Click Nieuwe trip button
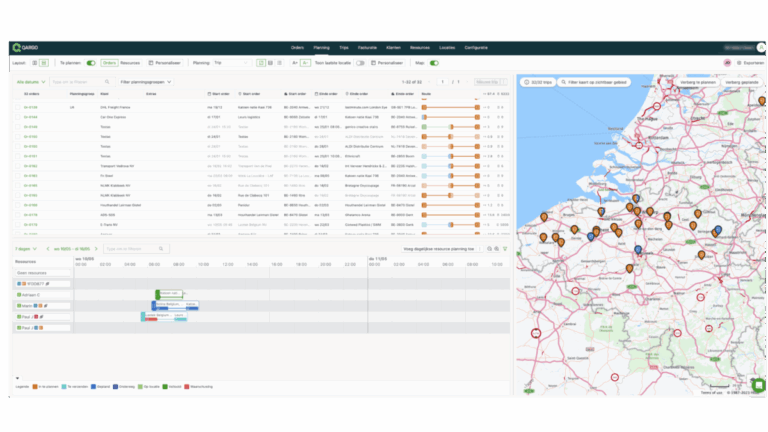The width and height of the screenshot is (768, 432). point(487,82)
